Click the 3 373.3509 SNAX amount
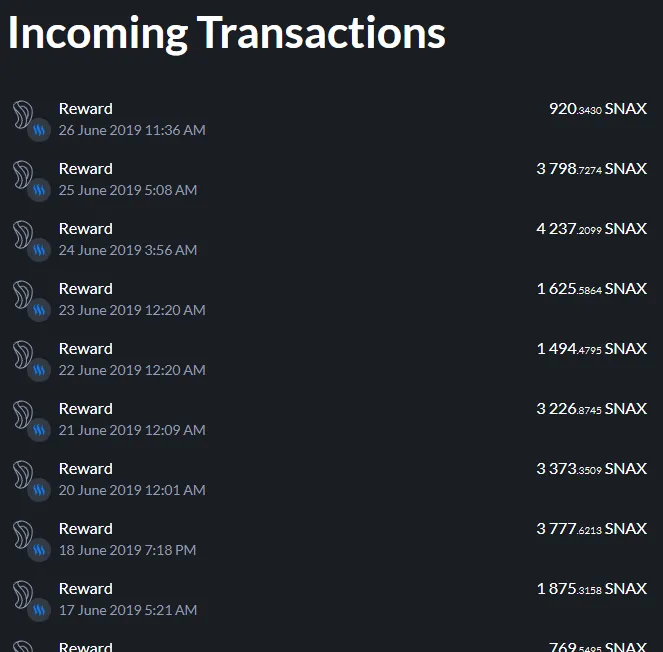Screen dimensions: 663x652 click(x=591, y=469)
